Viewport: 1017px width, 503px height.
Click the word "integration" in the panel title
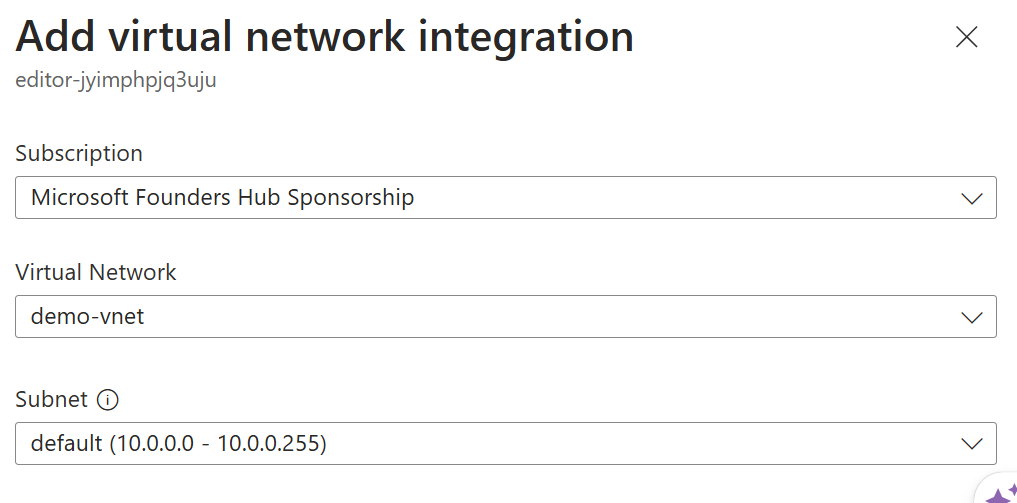(526, 38)
